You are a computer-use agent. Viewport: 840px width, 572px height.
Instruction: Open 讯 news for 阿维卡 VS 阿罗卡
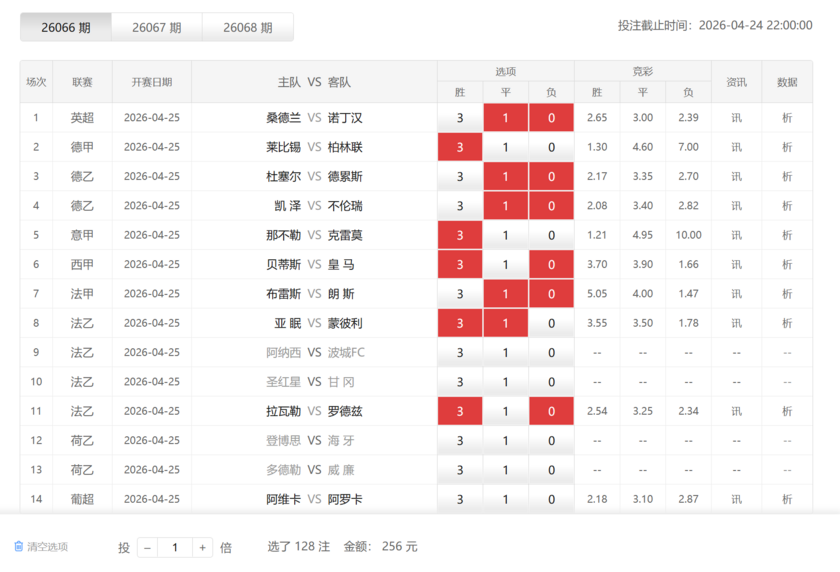click(x=737, y=499)
